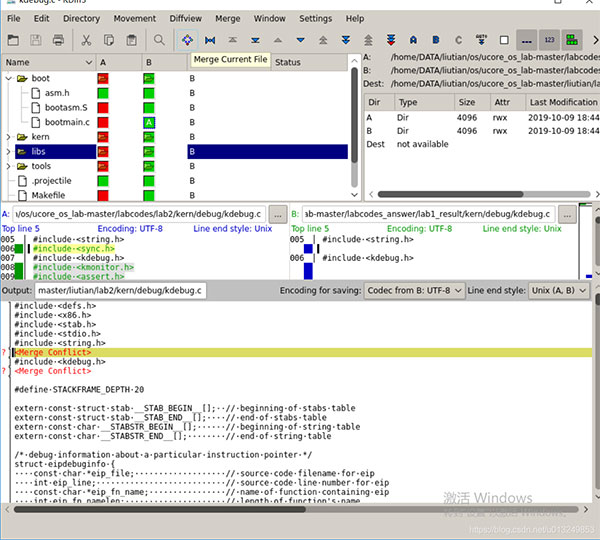Open search with the magnifier icon
The width and height of the screenshot is (600, 540).
pos(159,40)
